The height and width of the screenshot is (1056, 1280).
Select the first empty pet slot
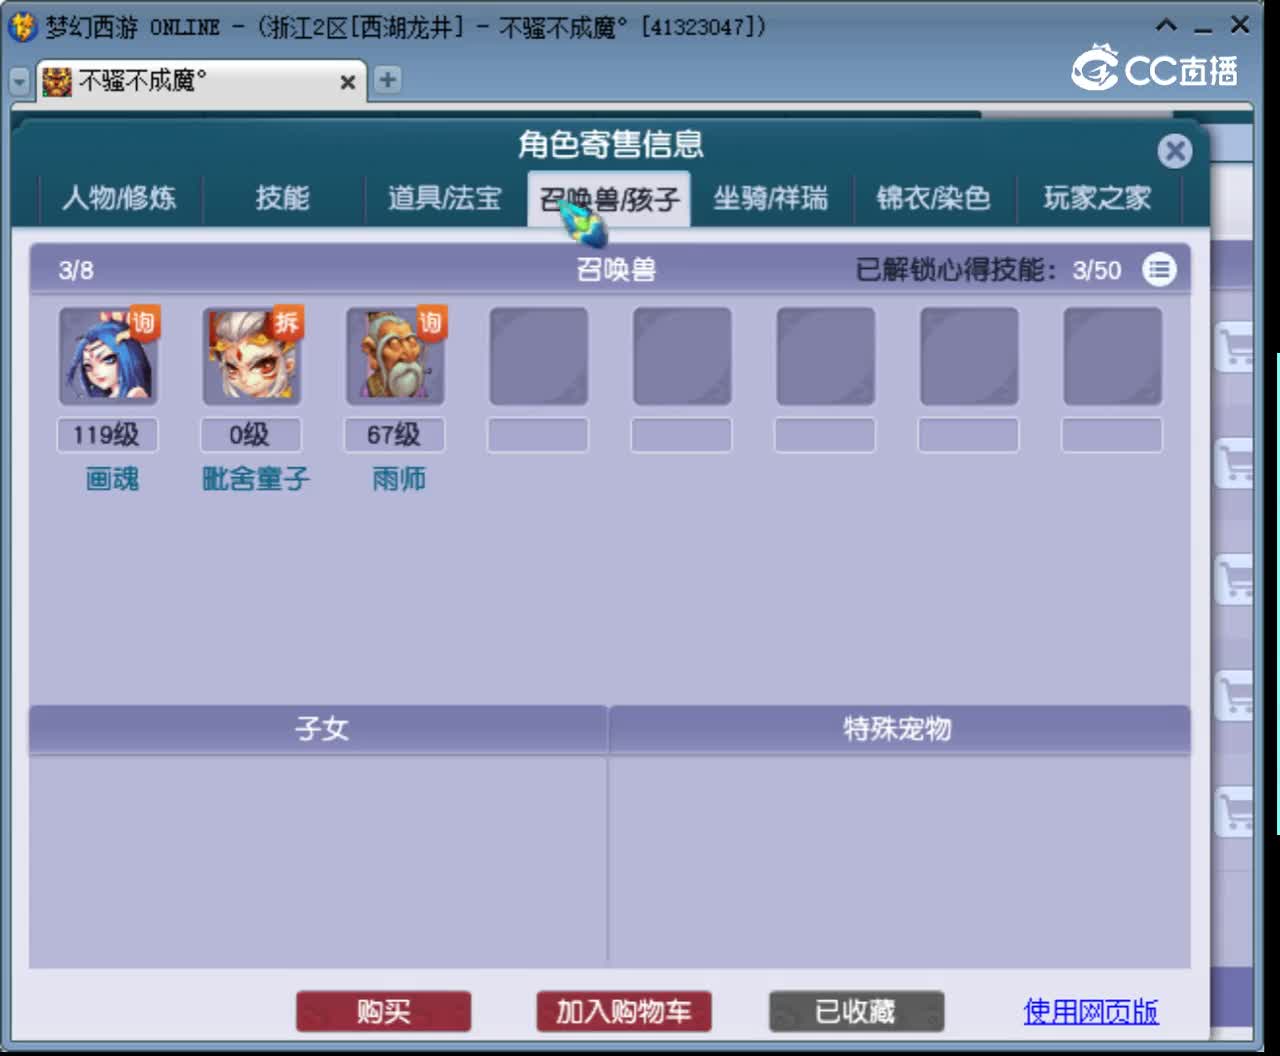538,356
